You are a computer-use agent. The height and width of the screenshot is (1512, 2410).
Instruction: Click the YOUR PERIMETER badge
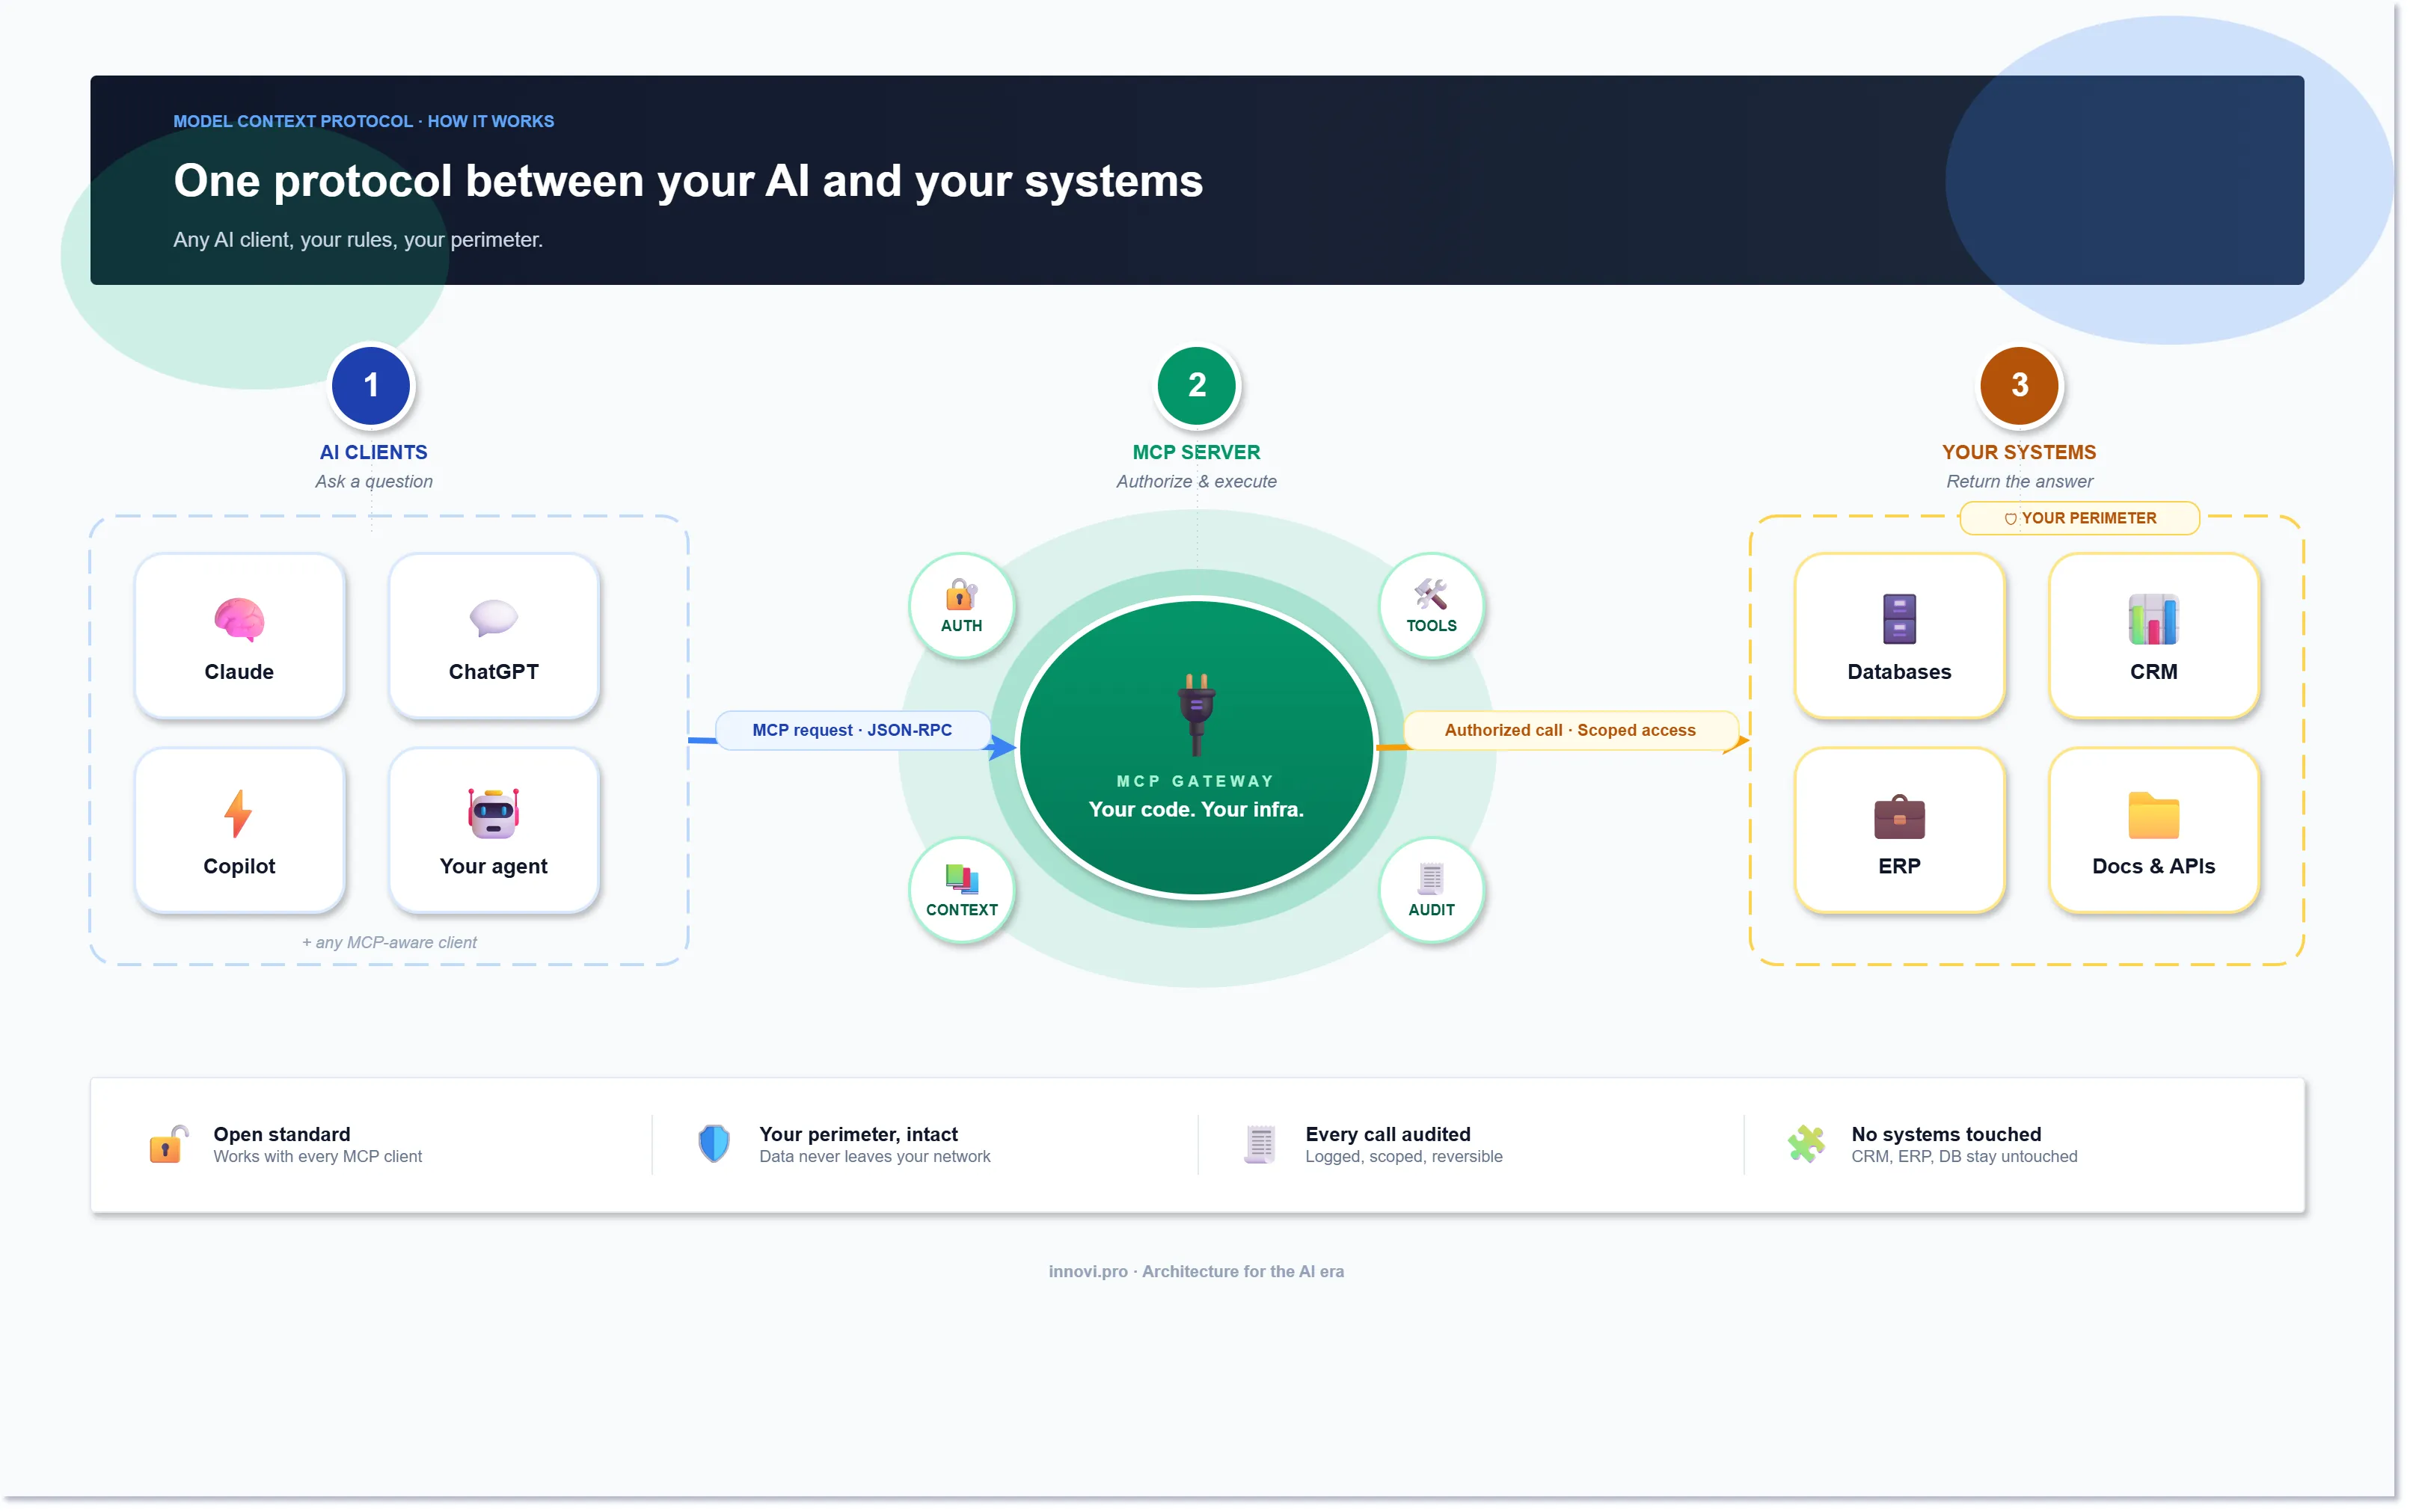tap(2079, 518)
